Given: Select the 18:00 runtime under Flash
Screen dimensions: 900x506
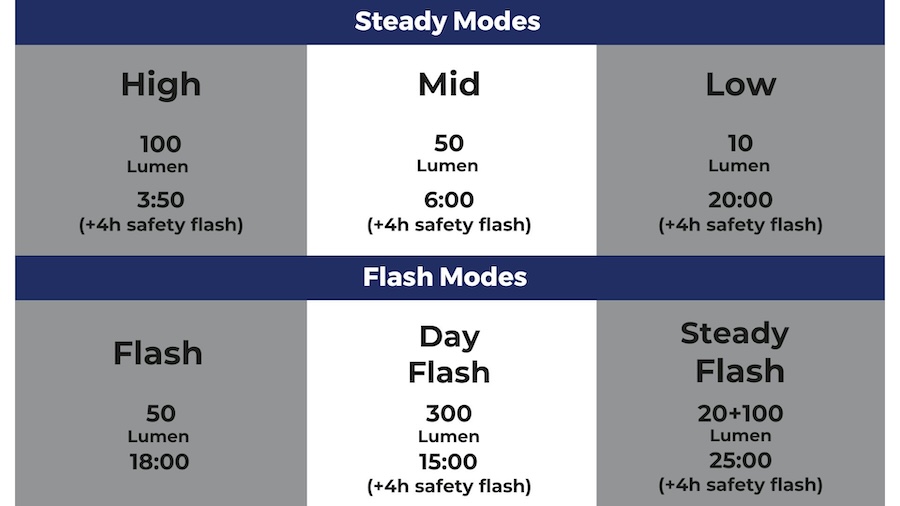Looking at the screenshot, I should coord(158,462).
